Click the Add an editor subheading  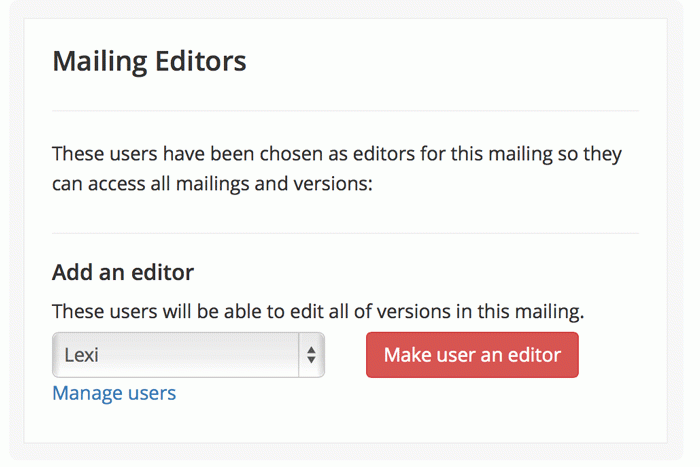[x=123, y=272]
